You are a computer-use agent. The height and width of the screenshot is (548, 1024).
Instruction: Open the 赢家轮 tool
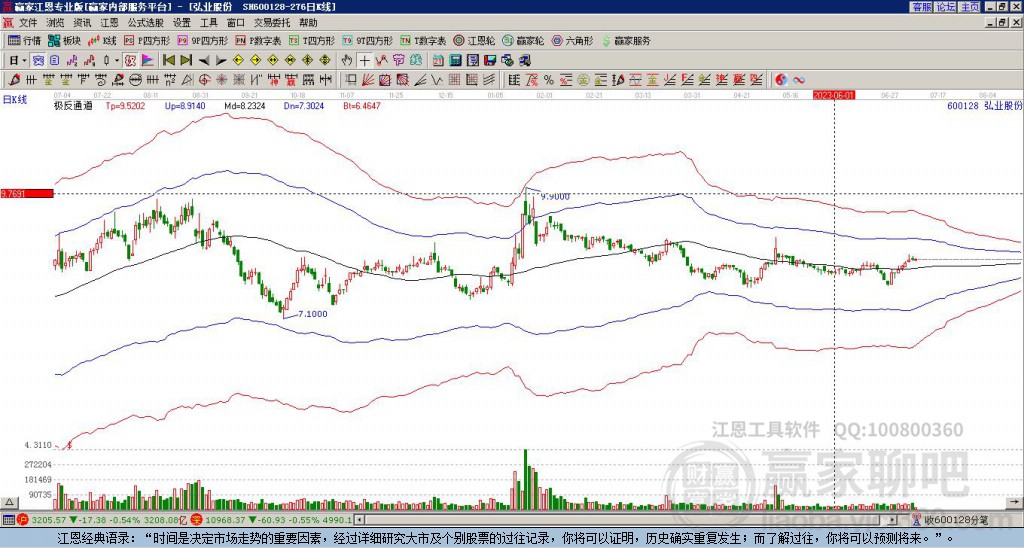pos(523,40)
